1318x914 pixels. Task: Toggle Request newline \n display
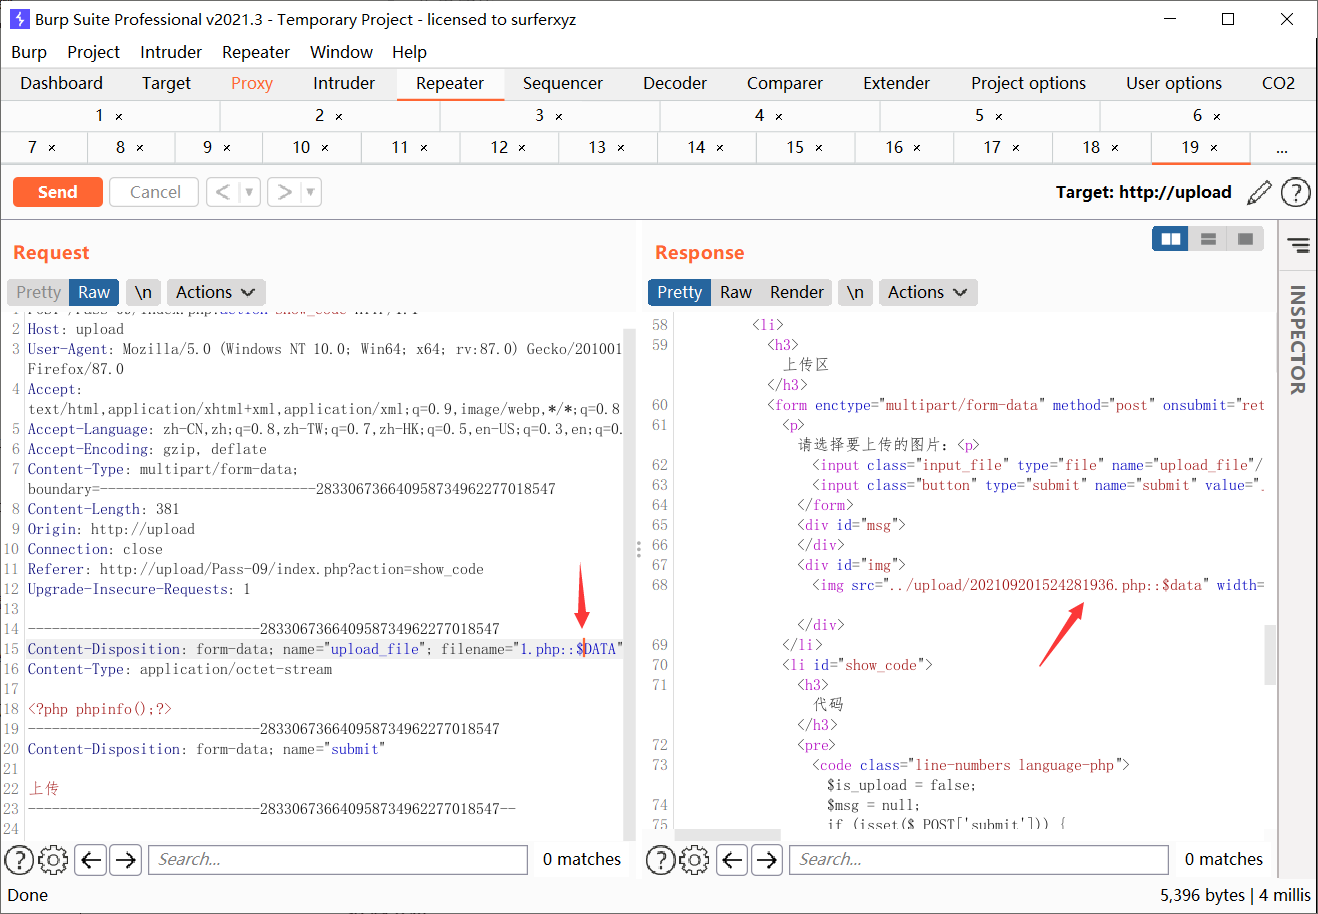point(143,292)
